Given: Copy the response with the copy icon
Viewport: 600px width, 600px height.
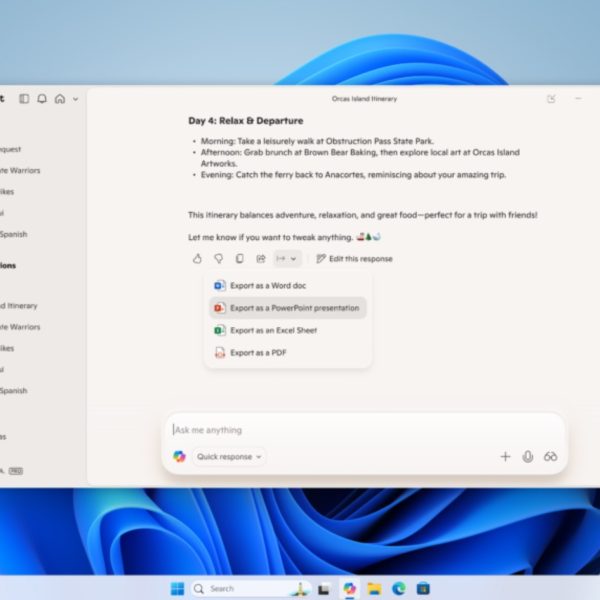Looking at the screenshot, I should [x=239, y=259].
